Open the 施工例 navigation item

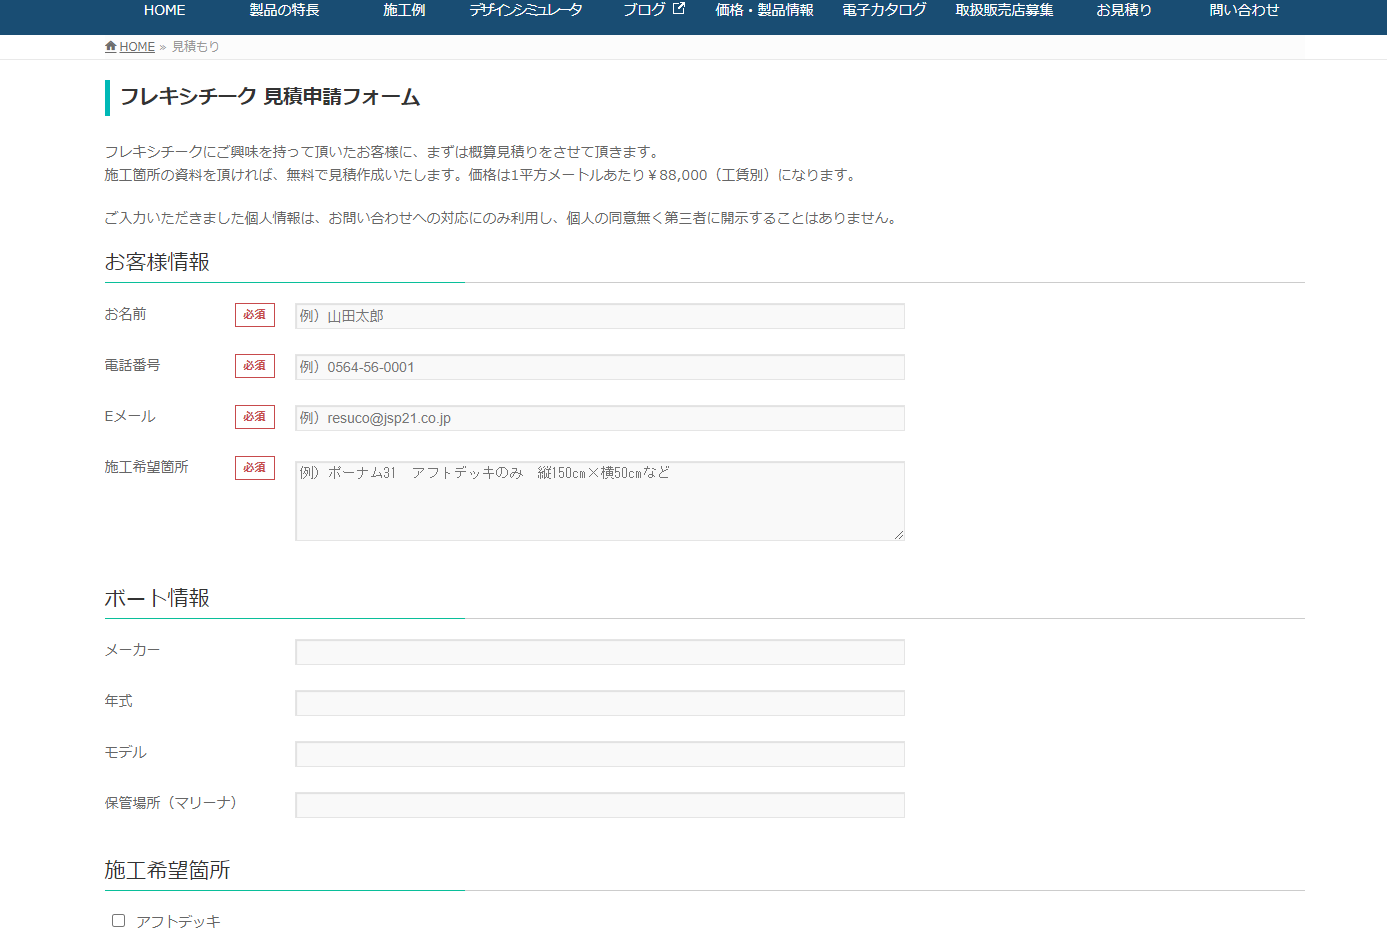click(404, 10)
